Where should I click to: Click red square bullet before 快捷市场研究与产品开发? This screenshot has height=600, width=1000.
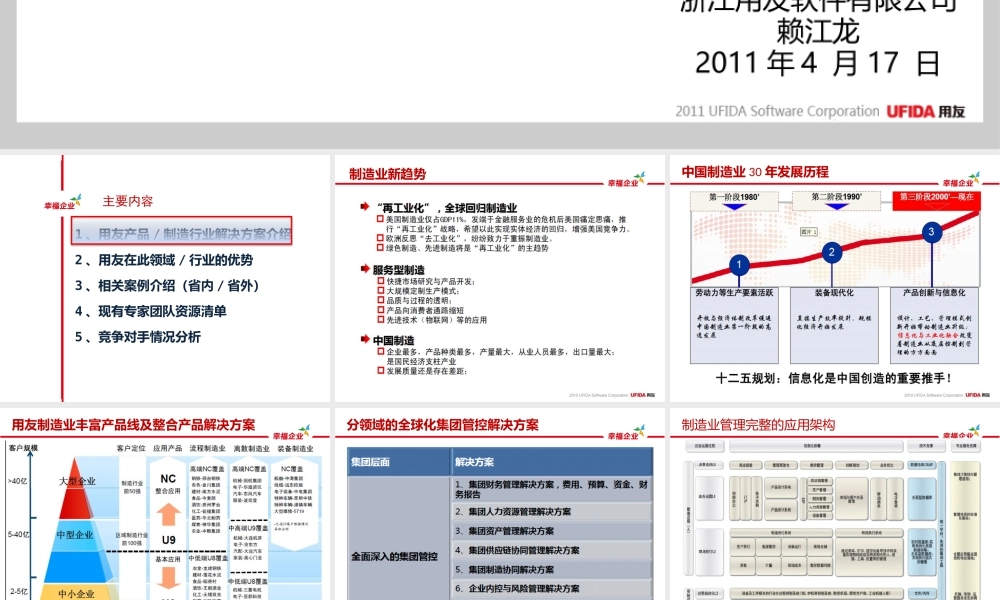tap(381, 281)
